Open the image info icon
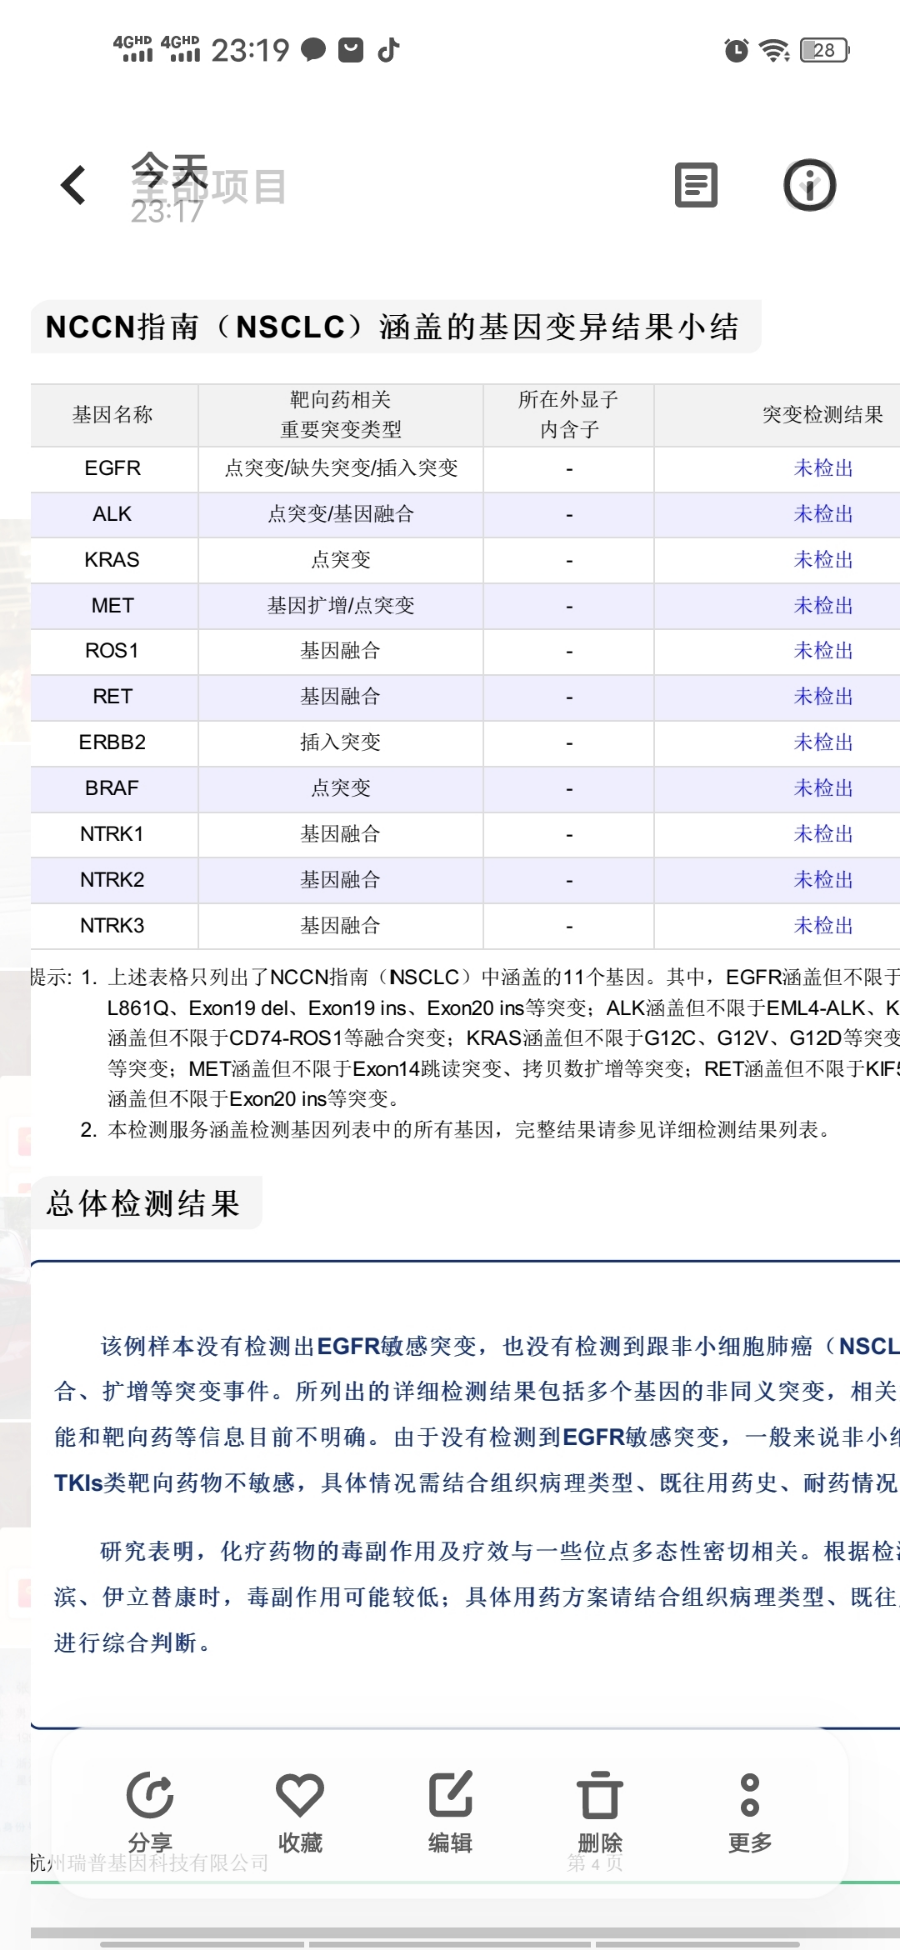900x1950 pixels. 809,185
